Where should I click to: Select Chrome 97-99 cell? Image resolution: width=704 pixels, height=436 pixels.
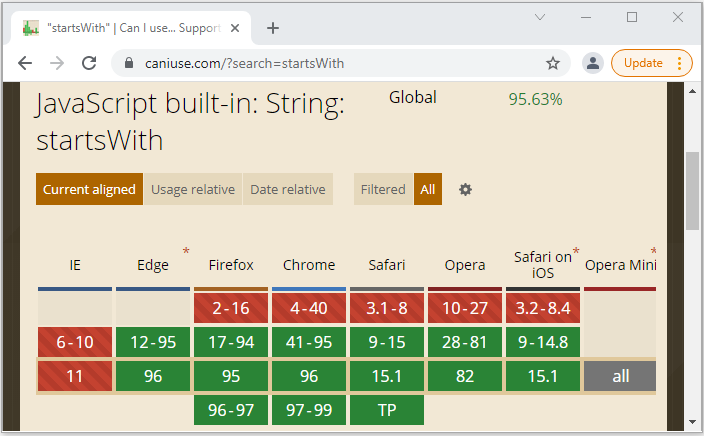309,410
